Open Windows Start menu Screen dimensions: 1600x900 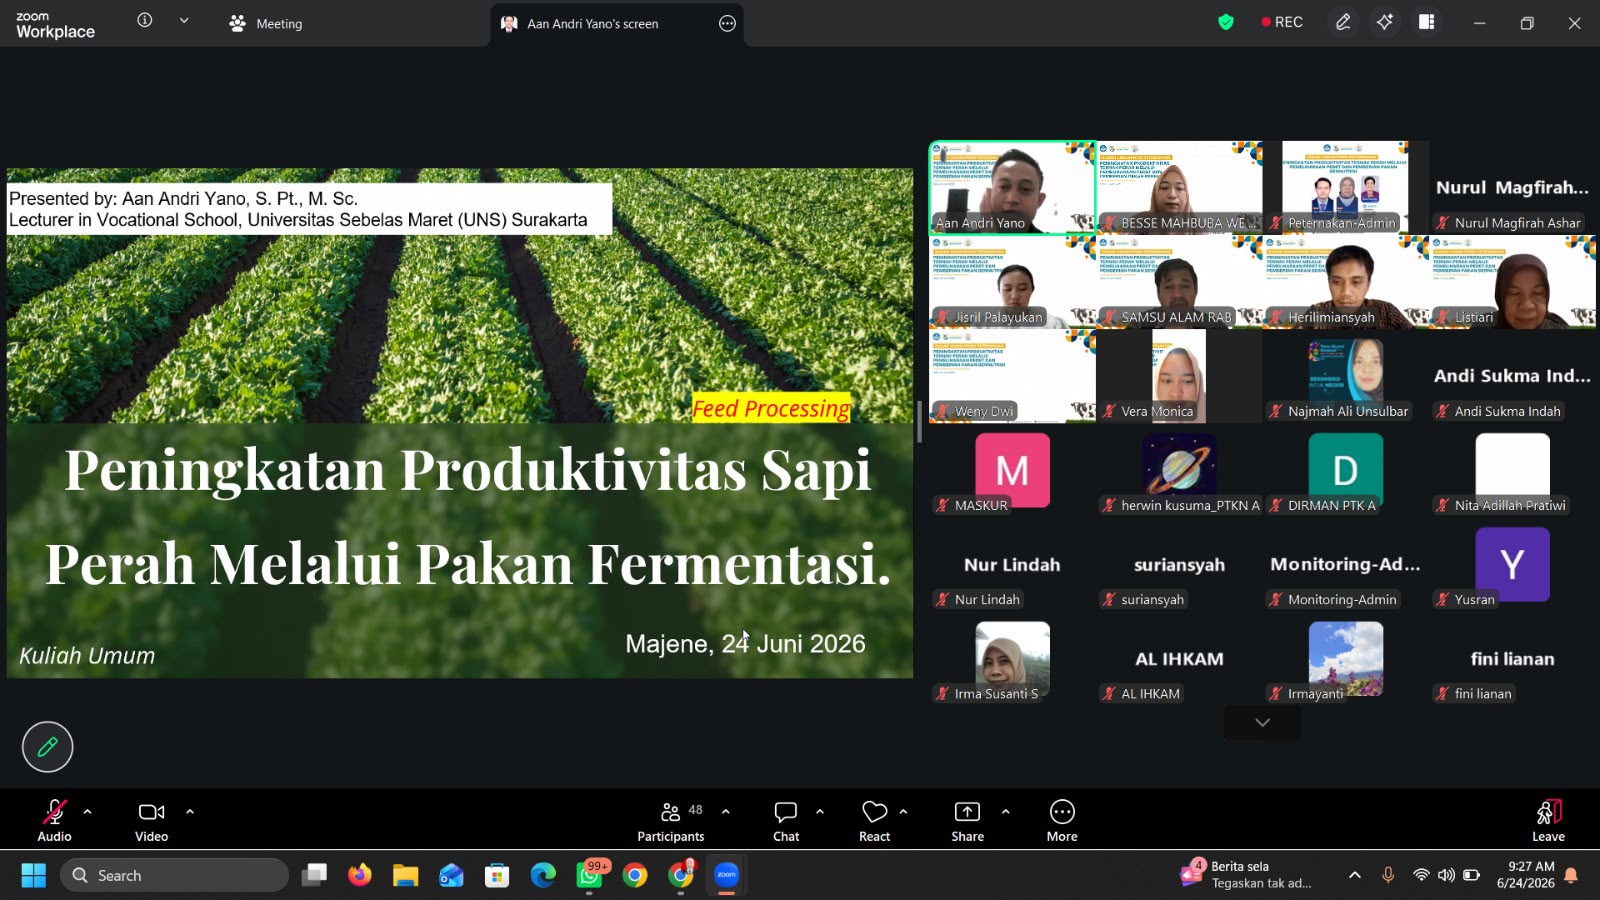point(34,876)
